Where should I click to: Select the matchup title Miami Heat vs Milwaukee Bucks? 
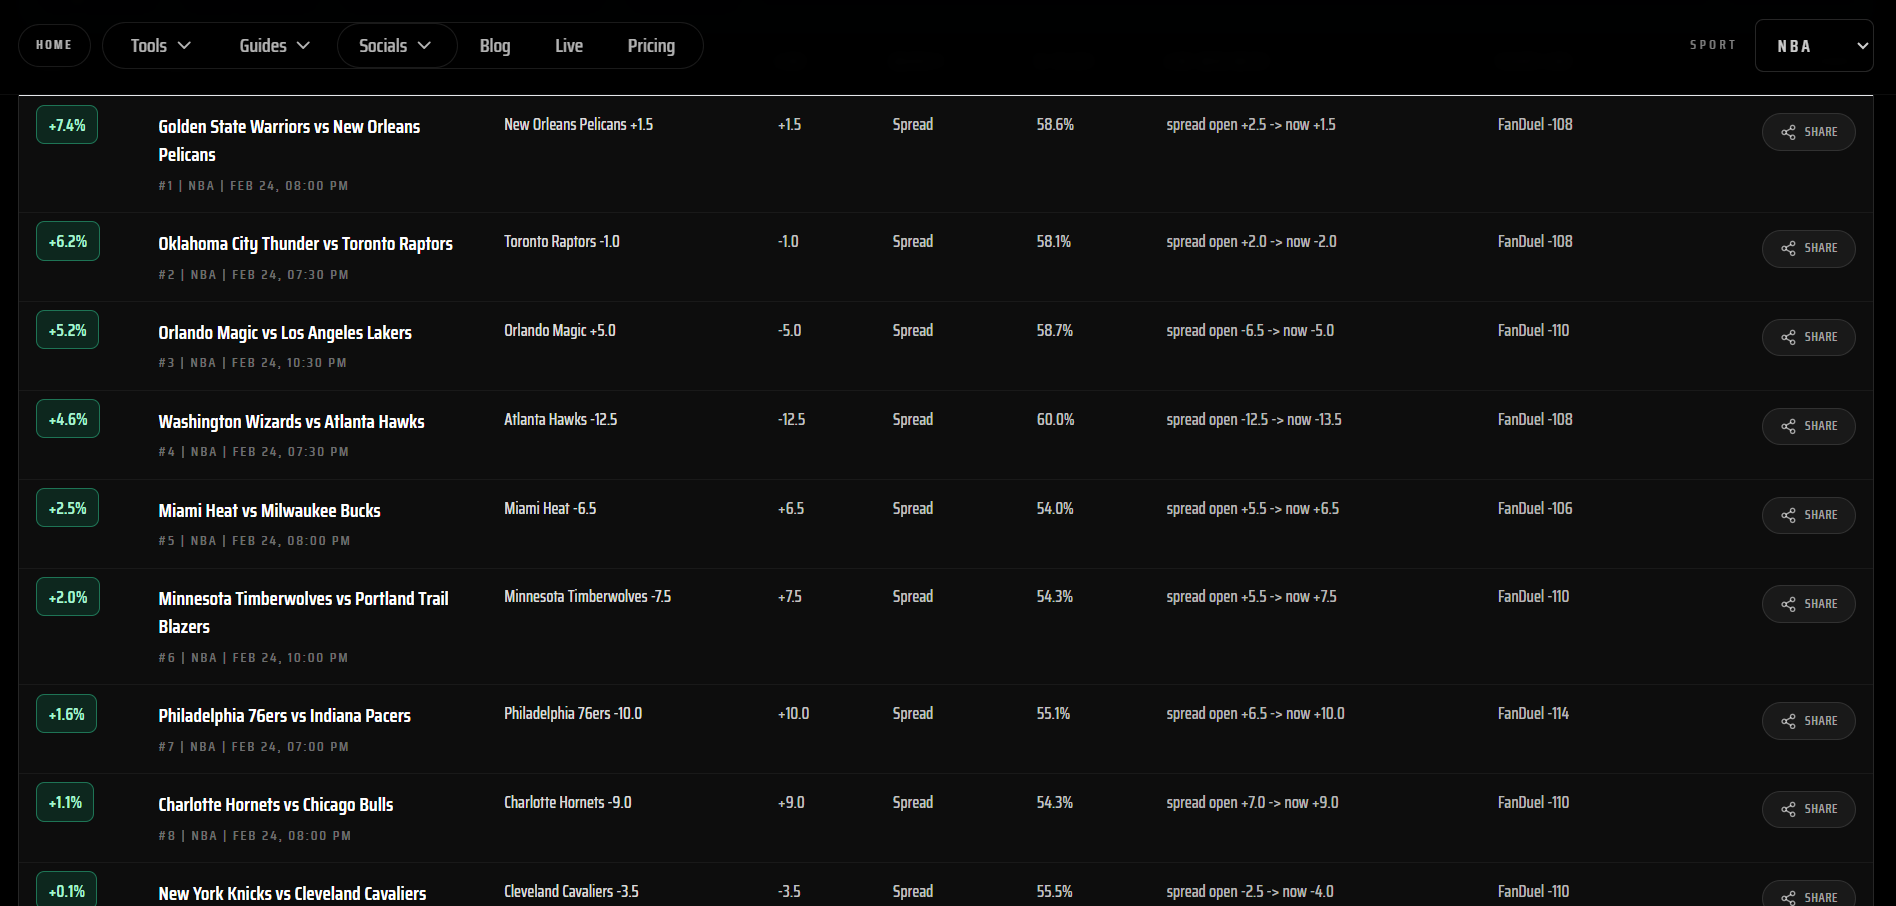[x=269, y=510]
